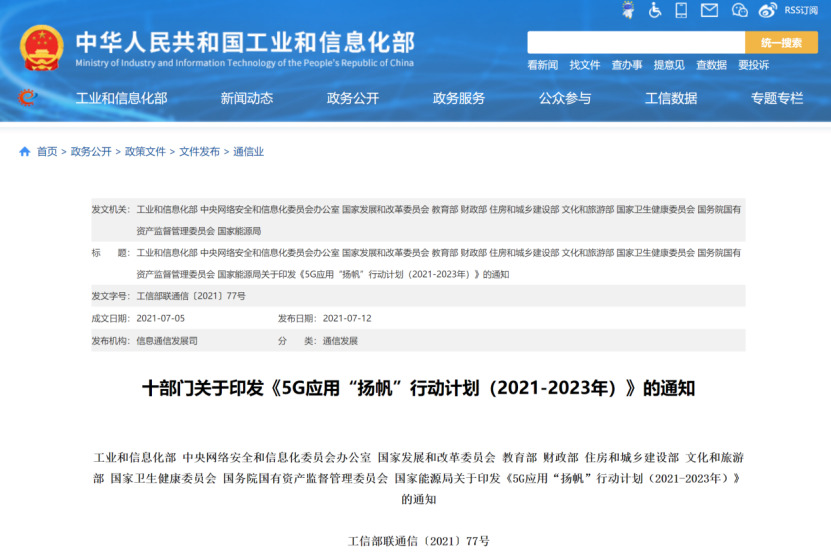
Task: Click the envelope mail icon
Action: click(x=709, y=10)
